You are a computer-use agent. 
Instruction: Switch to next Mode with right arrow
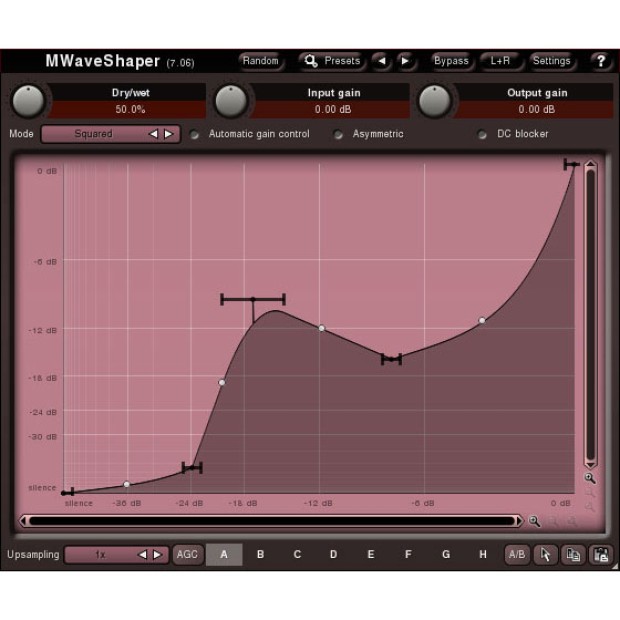tap(169, 134)
